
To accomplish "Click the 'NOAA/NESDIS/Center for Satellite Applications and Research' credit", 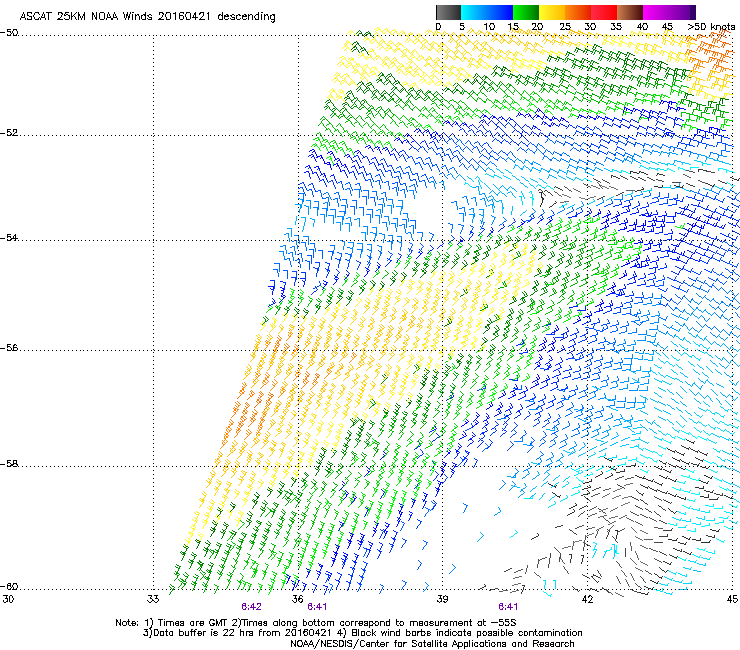I will point(432,644).
